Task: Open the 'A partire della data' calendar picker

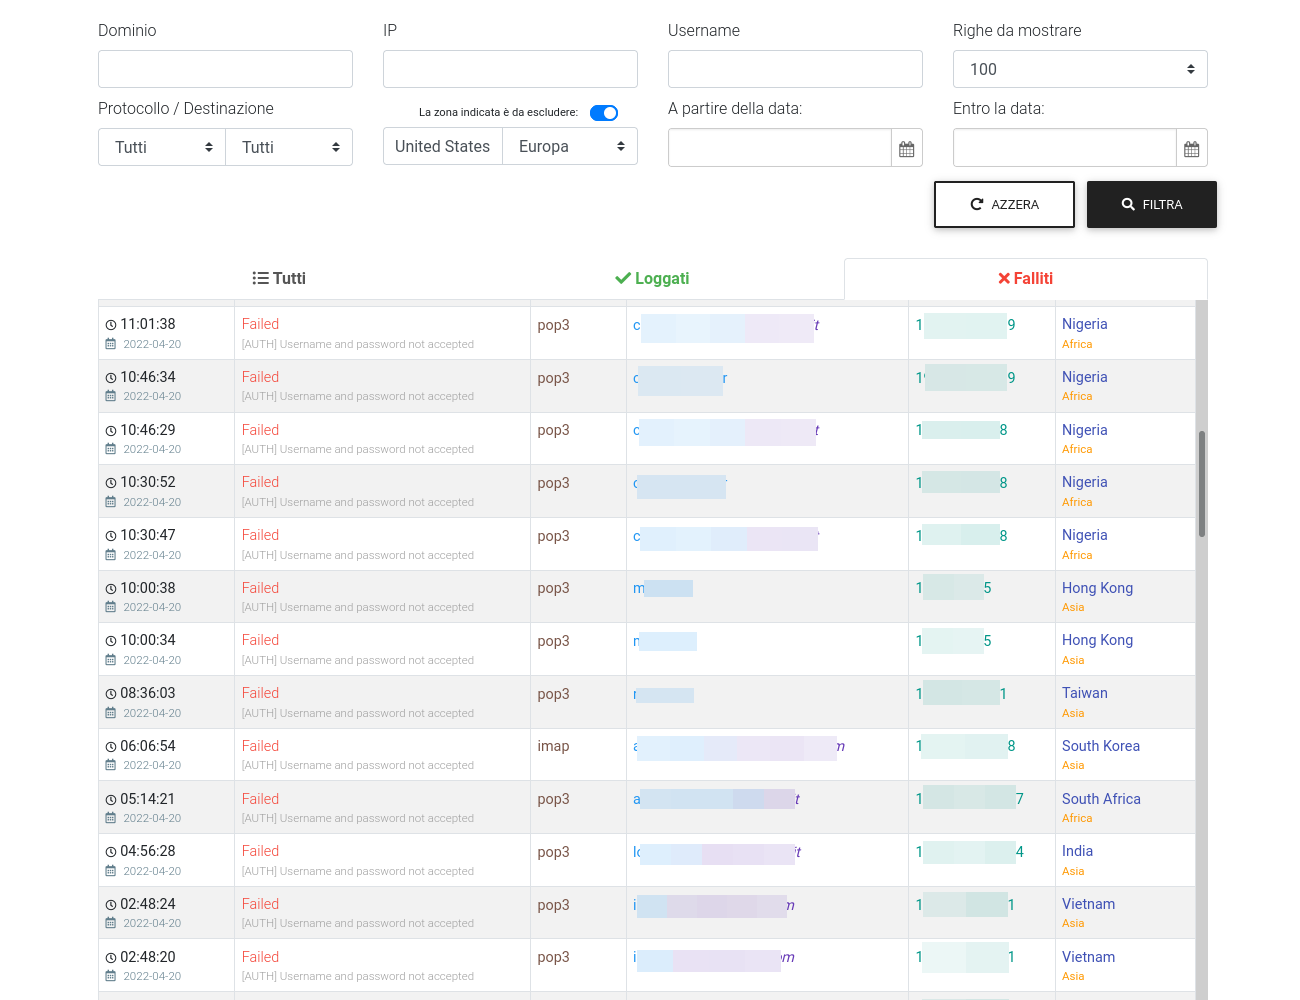Action: (x=907, y=148)
